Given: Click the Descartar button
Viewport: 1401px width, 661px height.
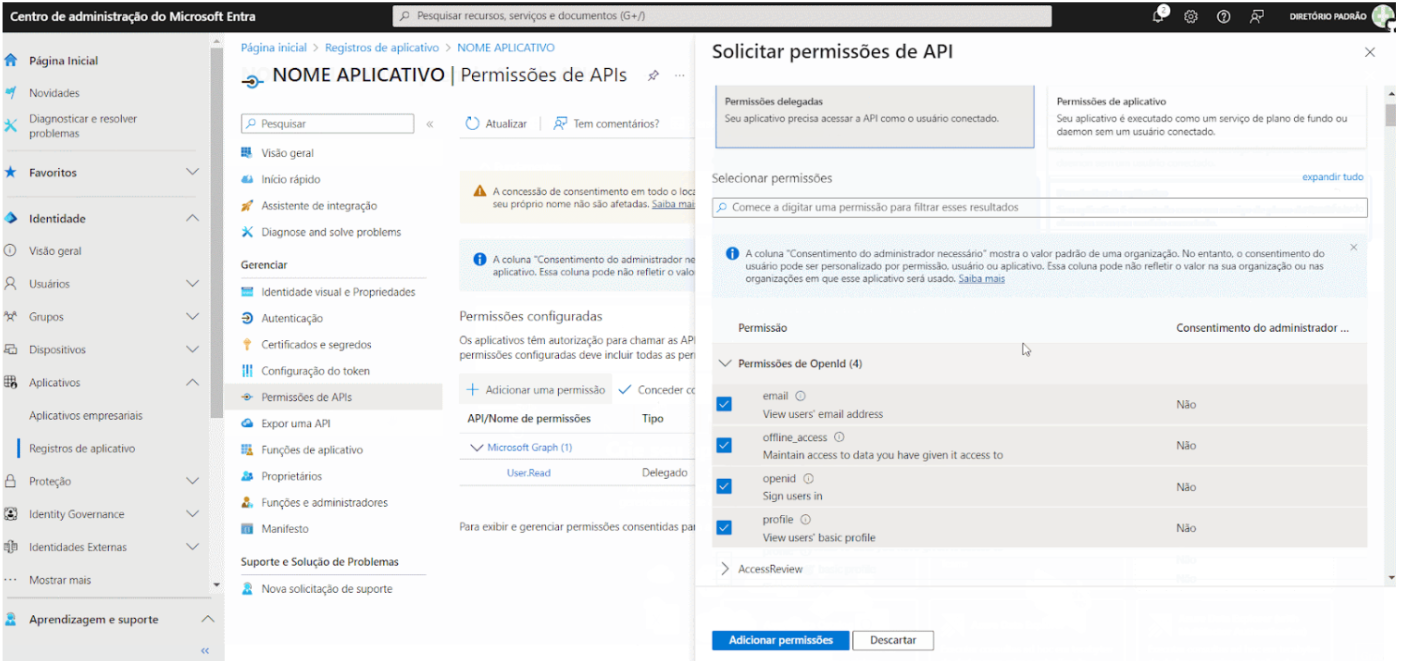Looking at the screenshot, I should [894, 640].
